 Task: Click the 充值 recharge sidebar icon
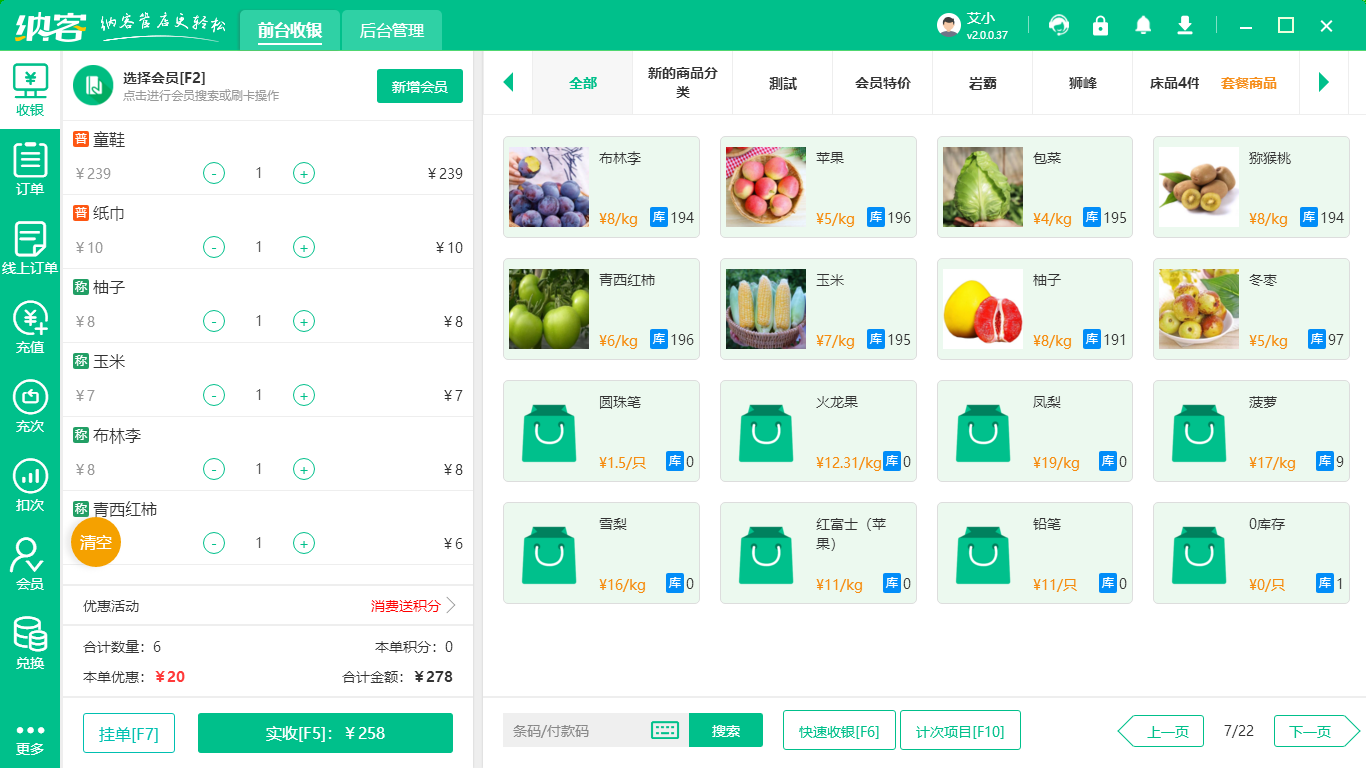click(30, 328)
